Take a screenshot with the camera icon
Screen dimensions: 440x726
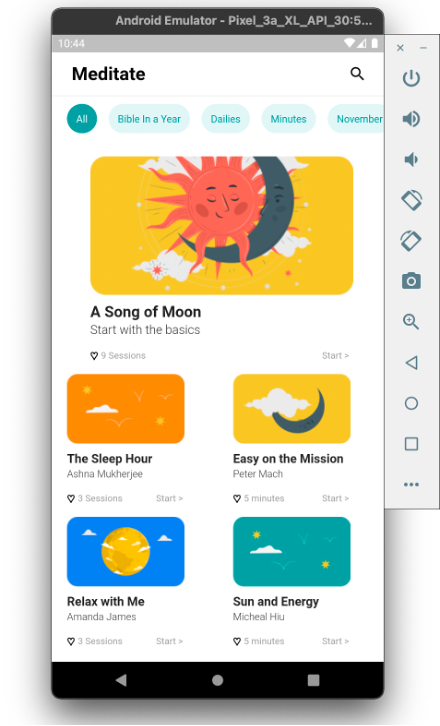coord(411,281)
